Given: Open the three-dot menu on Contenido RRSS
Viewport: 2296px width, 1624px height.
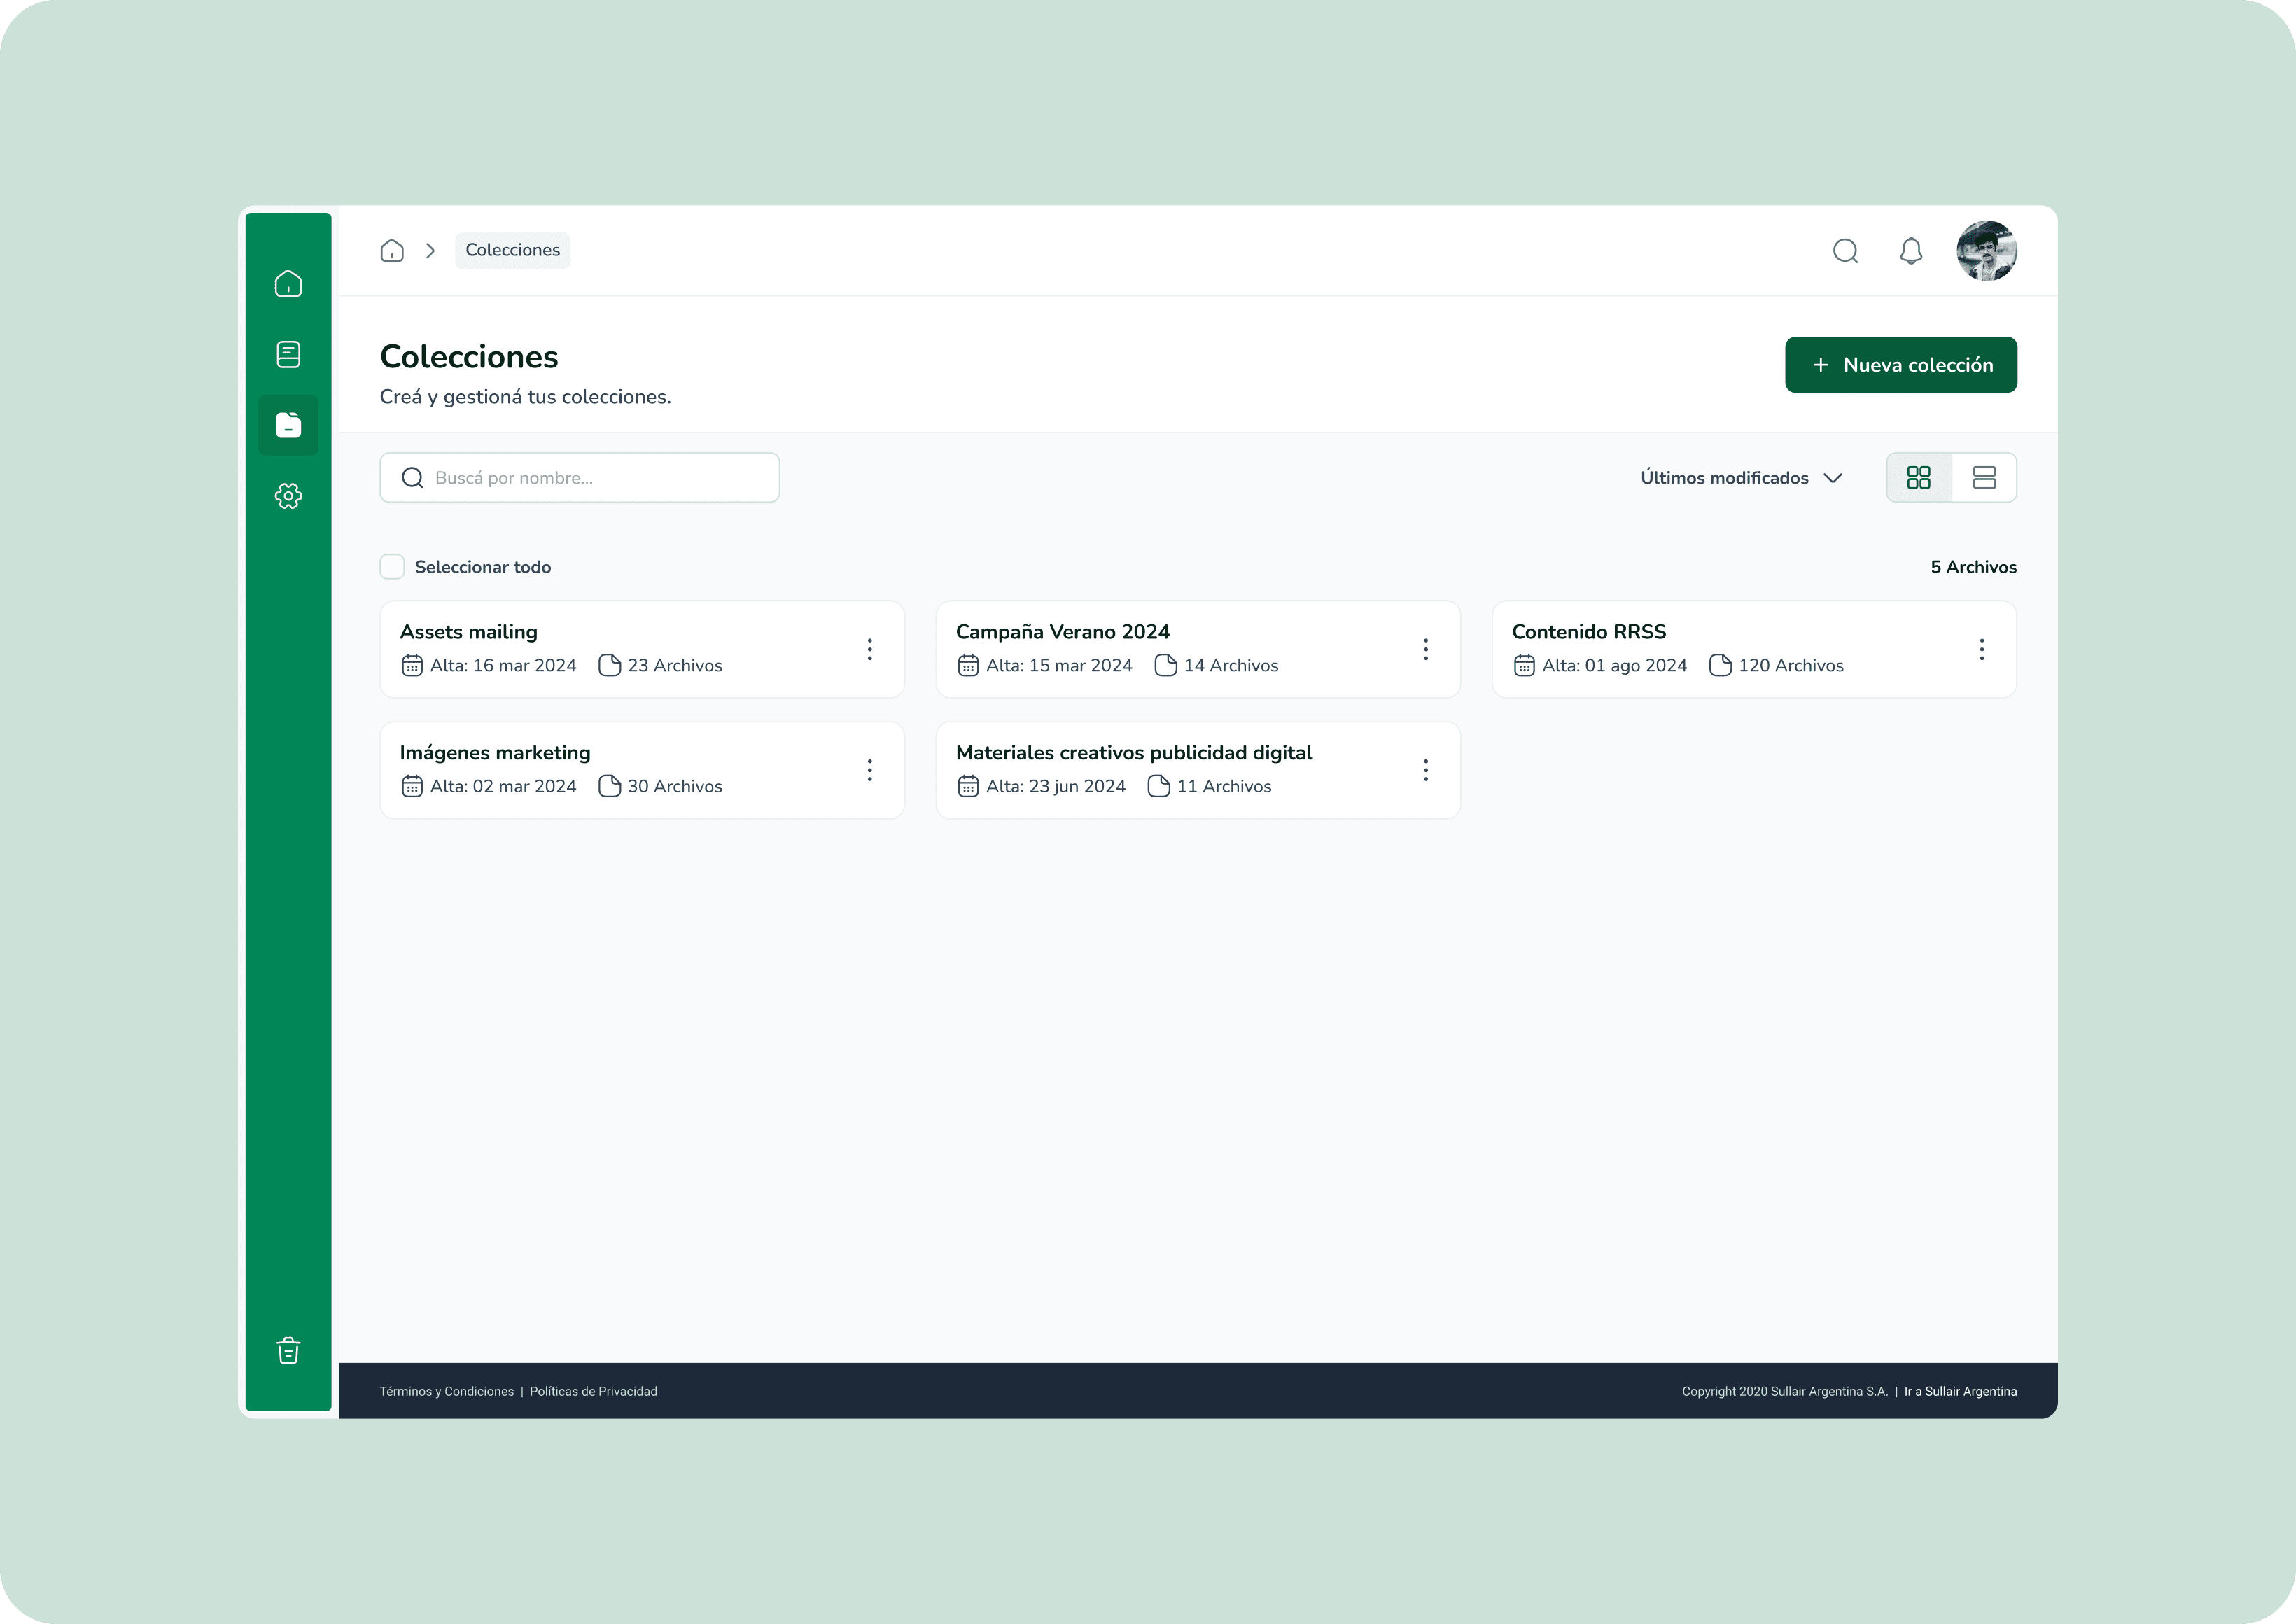Looking at the screenshot, I should pos(1981,649).
